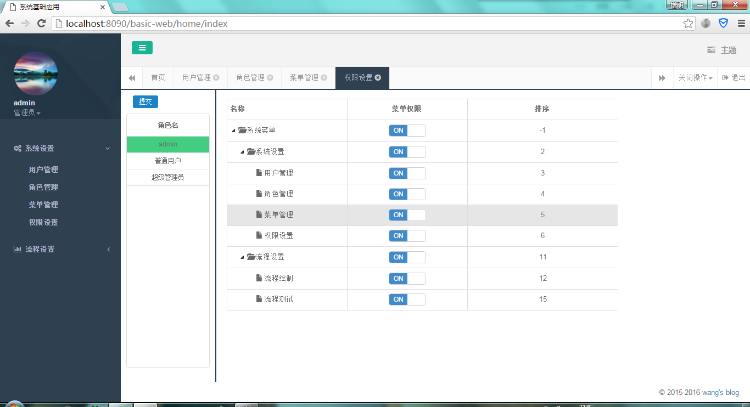Click the theme icon next to 主题
The height and width of the screenshot is (407, 750).
[x=711, y=50]
